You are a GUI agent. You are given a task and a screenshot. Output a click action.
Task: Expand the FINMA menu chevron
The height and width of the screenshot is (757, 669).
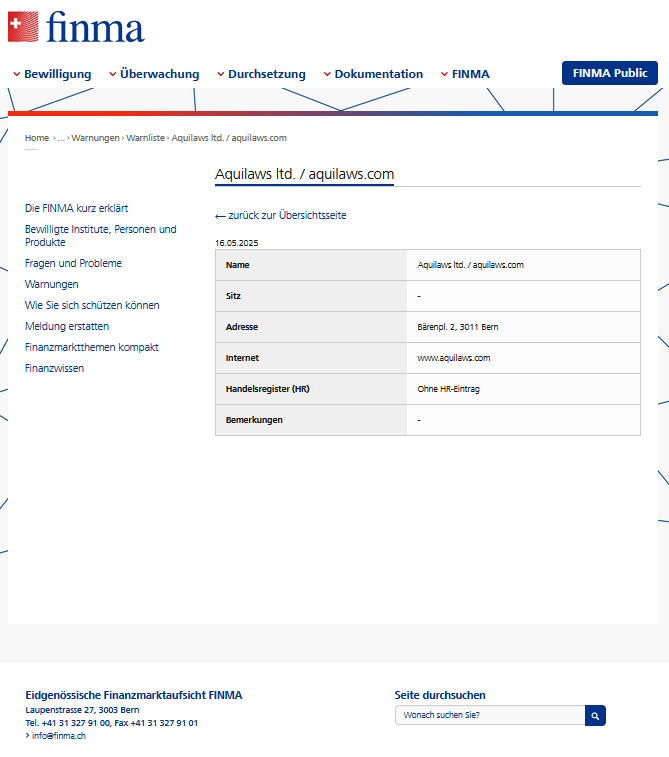point(444,74)
